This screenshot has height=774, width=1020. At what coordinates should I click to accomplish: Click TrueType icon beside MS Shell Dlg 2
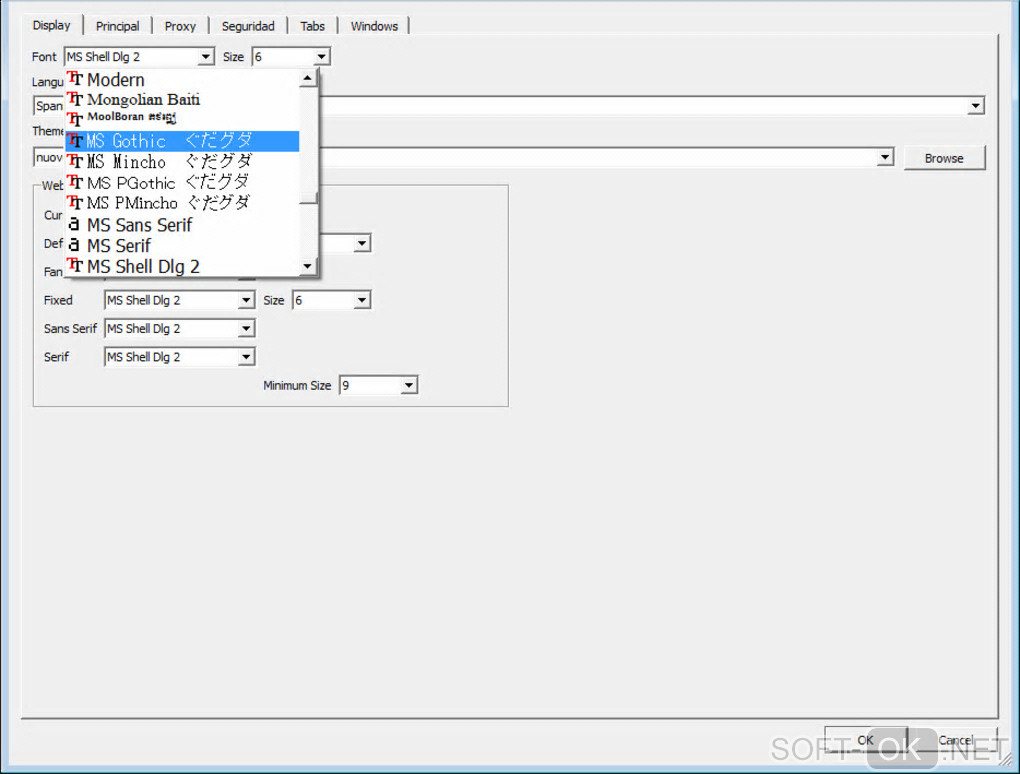(x=75, y=265)
